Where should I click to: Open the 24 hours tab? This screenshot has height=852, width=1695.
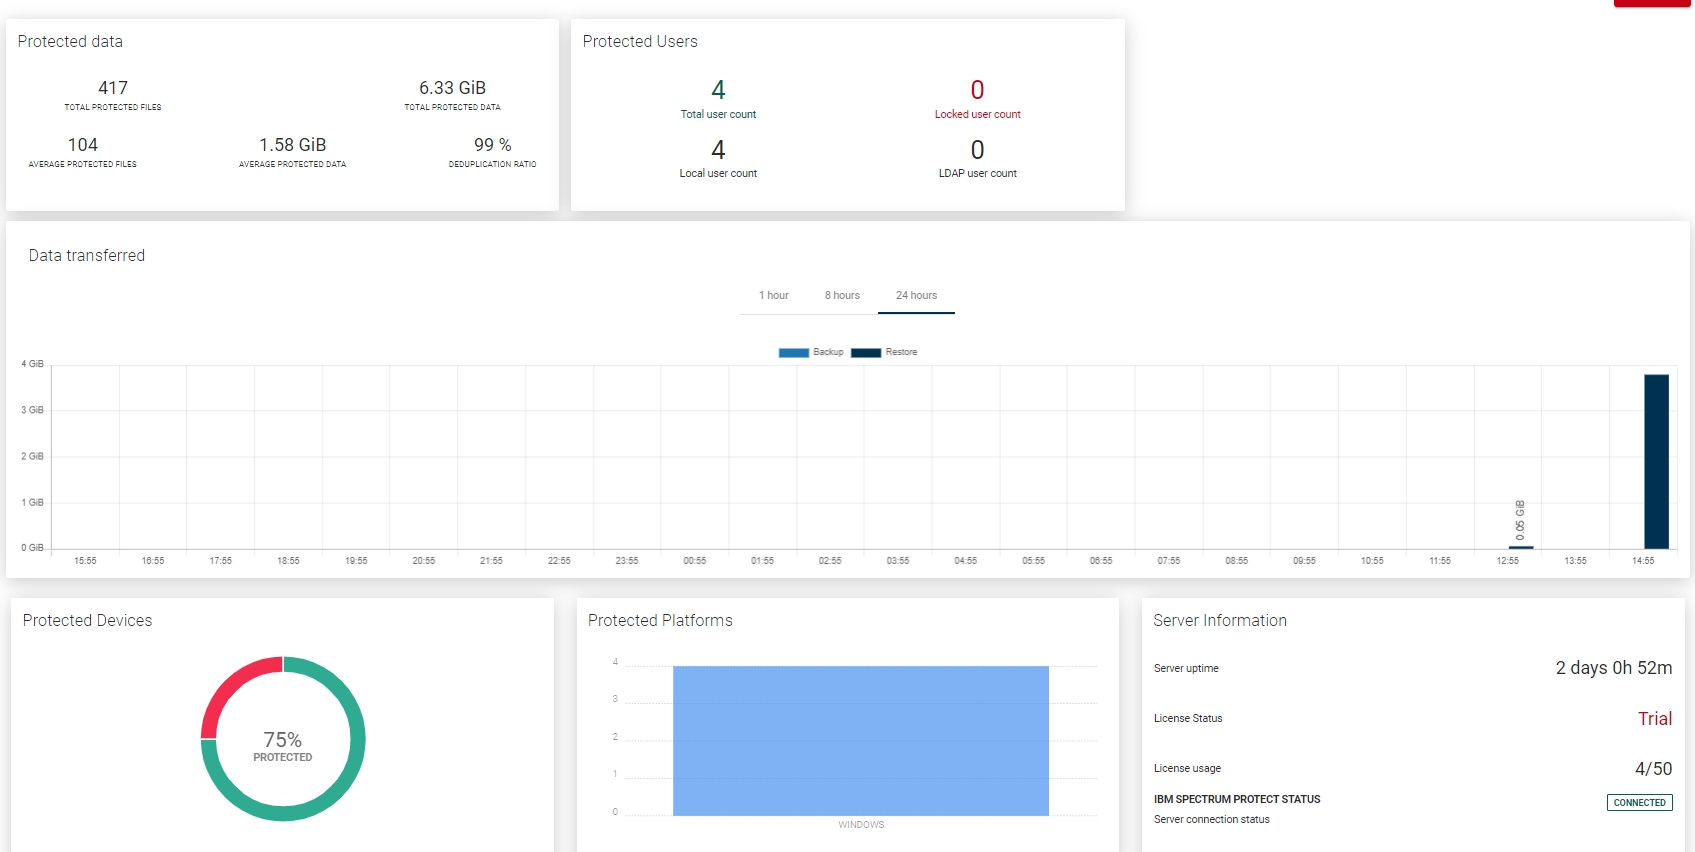pos(916,295)
